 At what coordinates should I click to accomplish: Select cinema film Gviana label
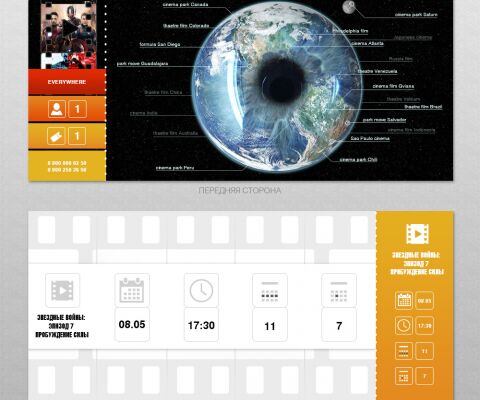click(393, 86)
